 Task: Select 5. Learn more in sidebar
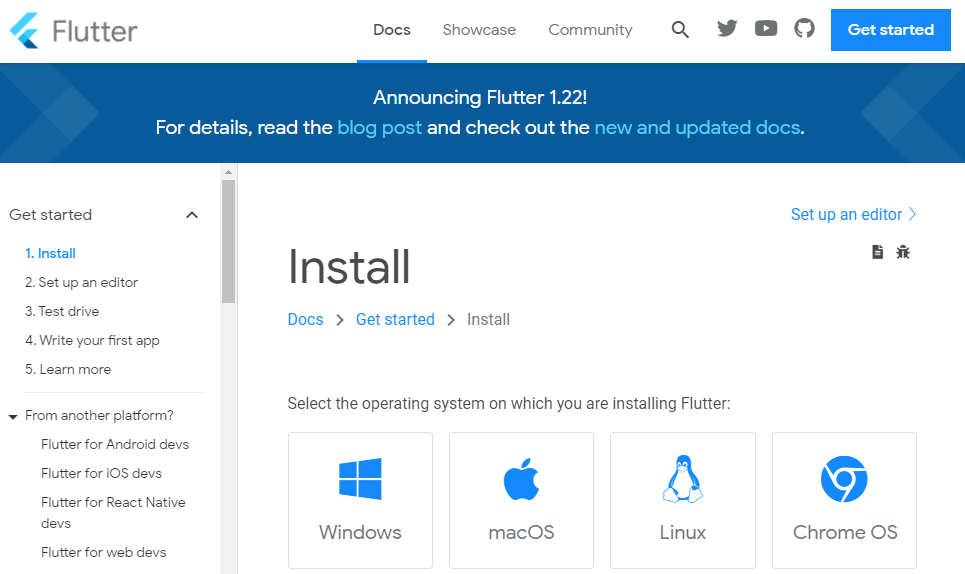click(x=68, y=369)
